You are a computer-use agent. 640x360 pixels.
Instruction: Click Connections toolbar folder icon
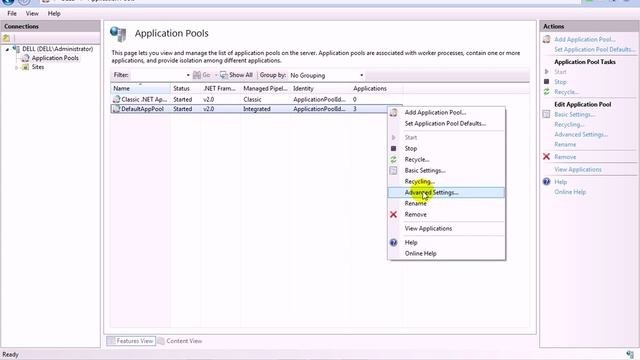(x=7, y=38)
